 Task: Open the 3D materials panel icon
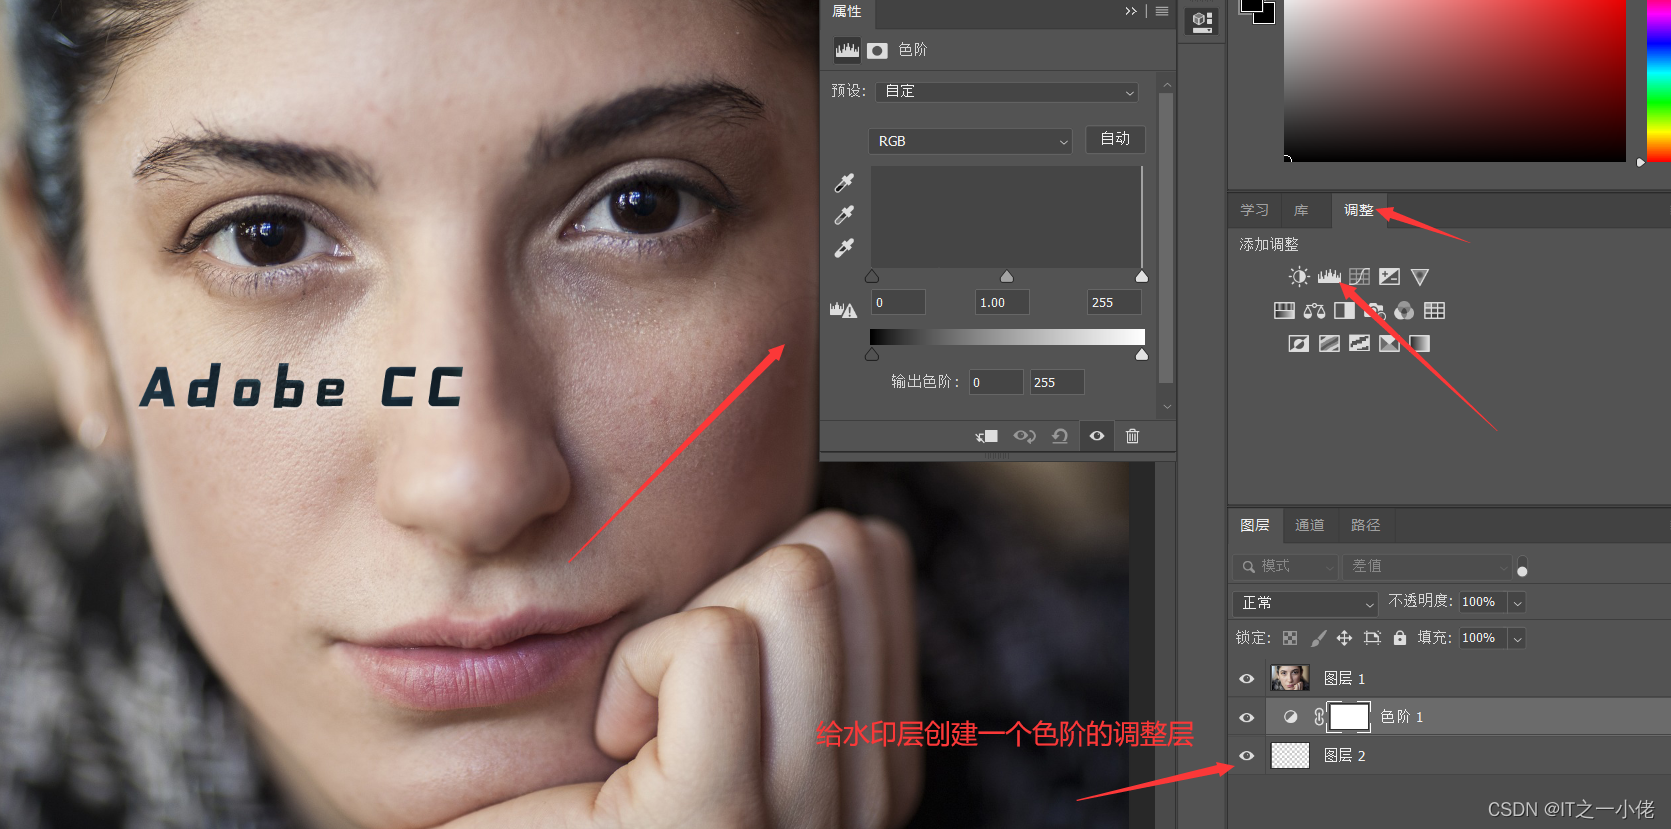click(1202, 21)
